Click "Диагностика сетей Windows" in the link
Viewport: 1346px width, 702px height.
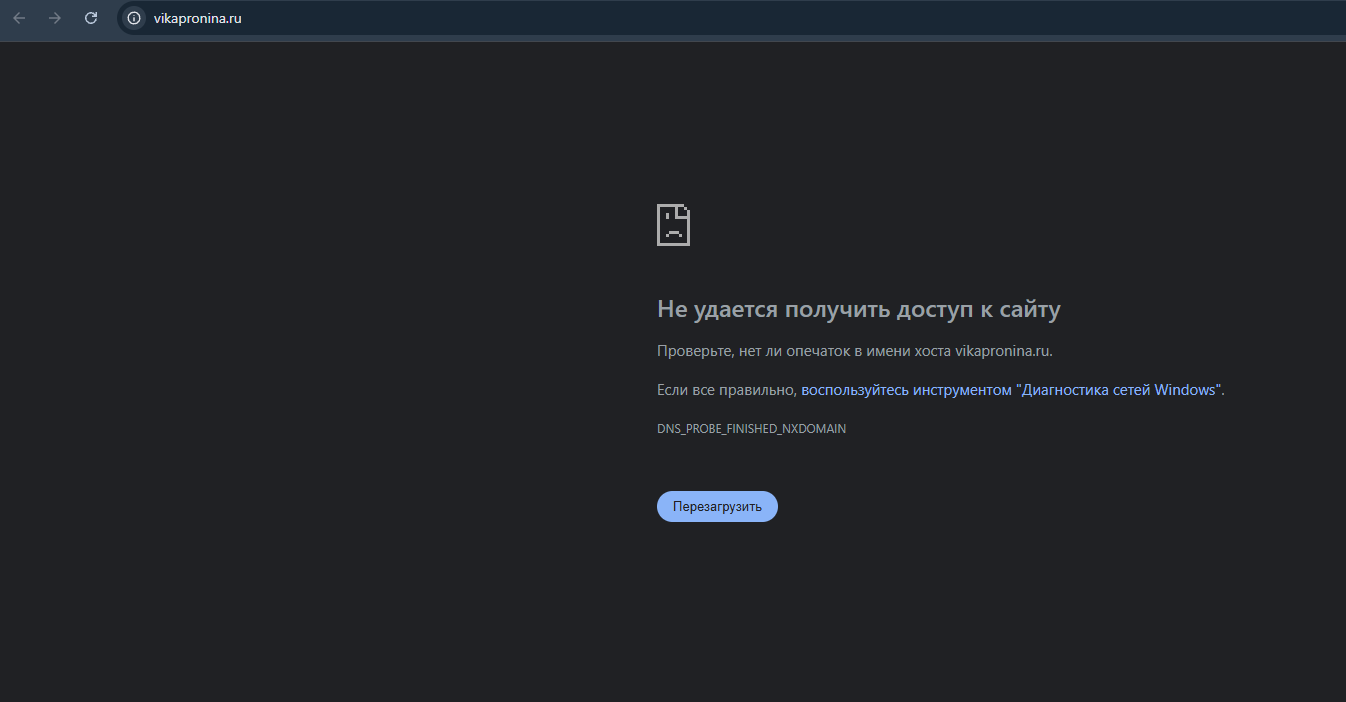1118,390
